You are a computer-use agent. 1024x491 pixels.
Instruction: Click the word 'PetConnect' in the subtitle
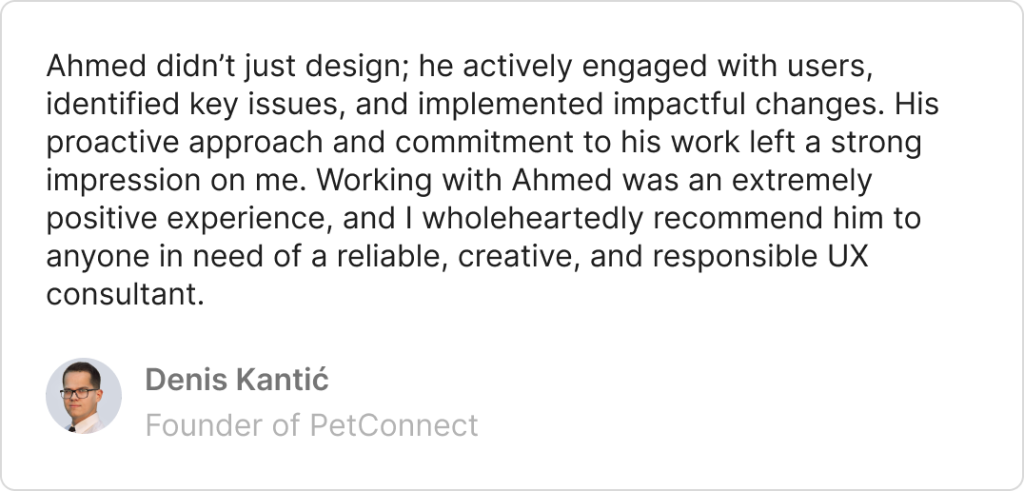point(394,426)
